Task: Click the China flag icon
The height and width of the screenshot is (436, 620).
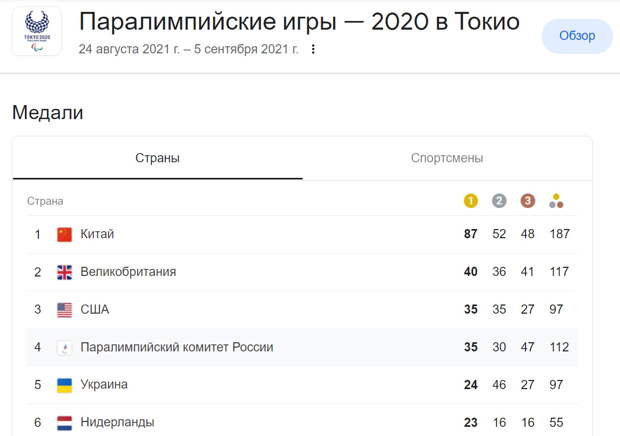Action: point(64,234)
